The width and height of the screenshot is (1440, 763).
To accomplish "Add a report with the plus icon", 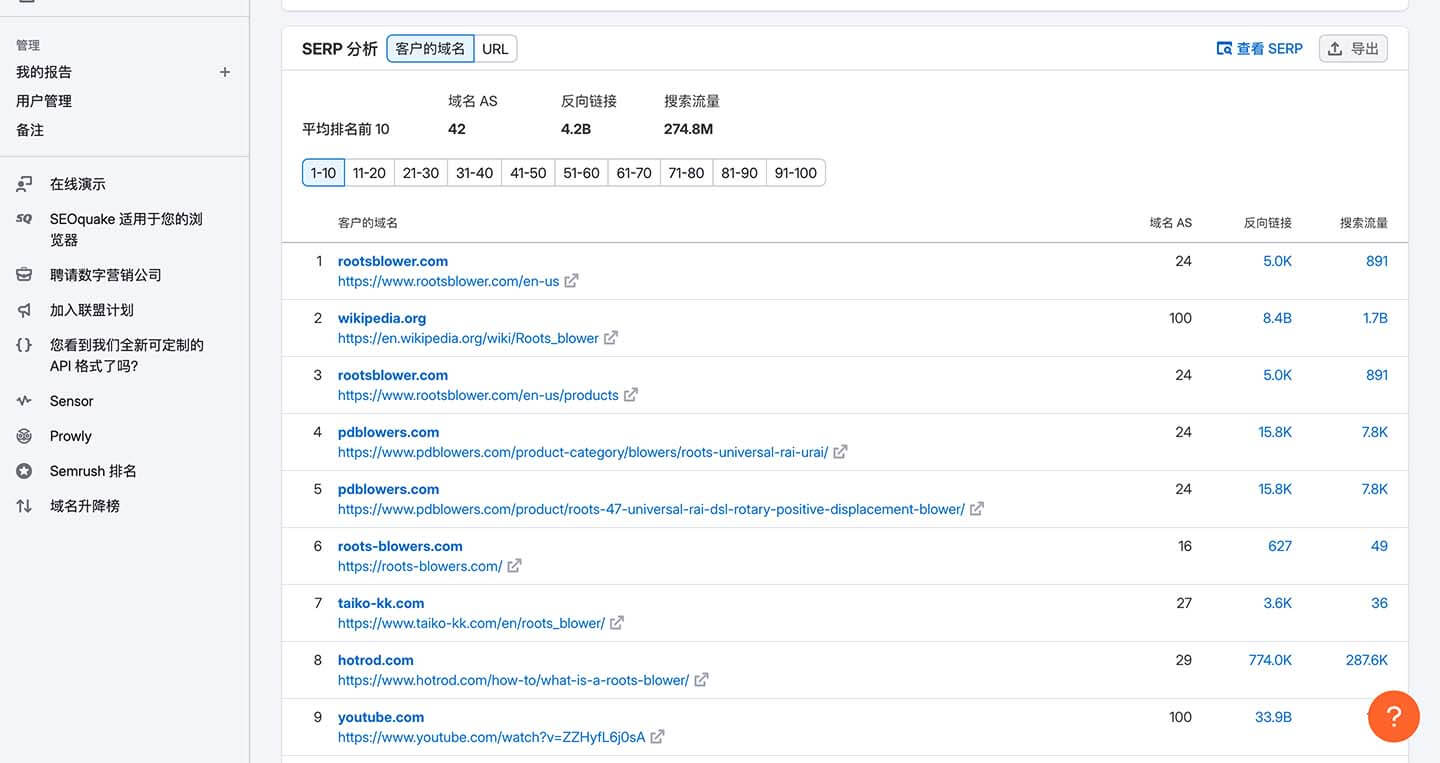I will point(225,72).
